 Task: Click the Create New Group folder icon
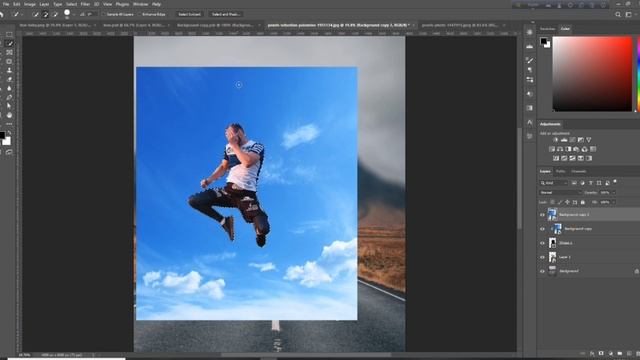(x=620, y=353)
